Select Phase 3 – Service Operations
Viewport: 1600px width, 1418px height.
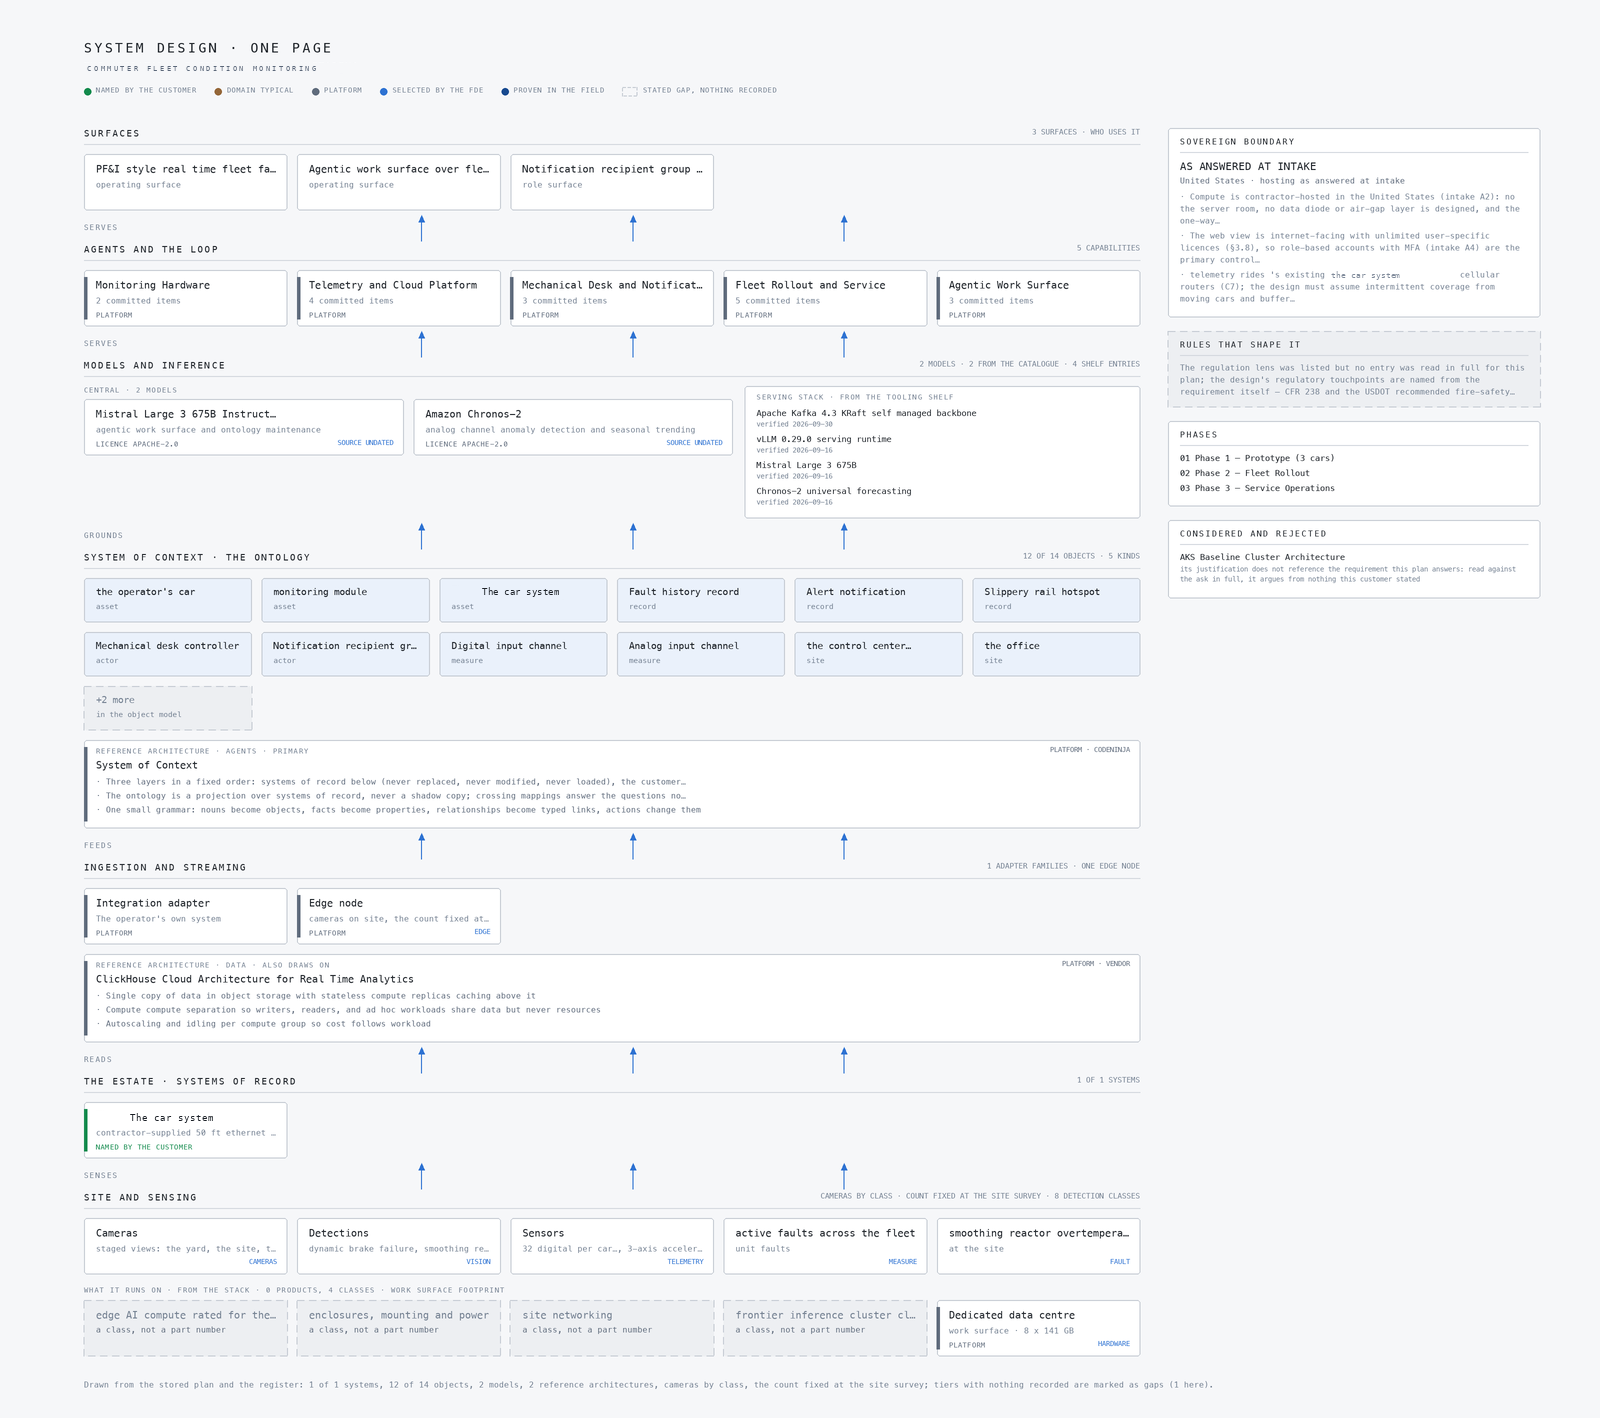1257,488
